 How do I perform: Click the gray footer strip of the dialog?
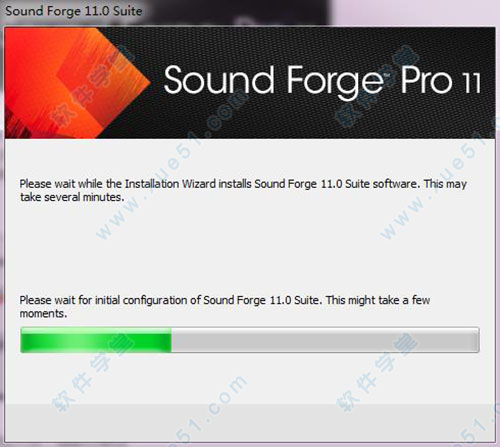click(x=250, y=423)
